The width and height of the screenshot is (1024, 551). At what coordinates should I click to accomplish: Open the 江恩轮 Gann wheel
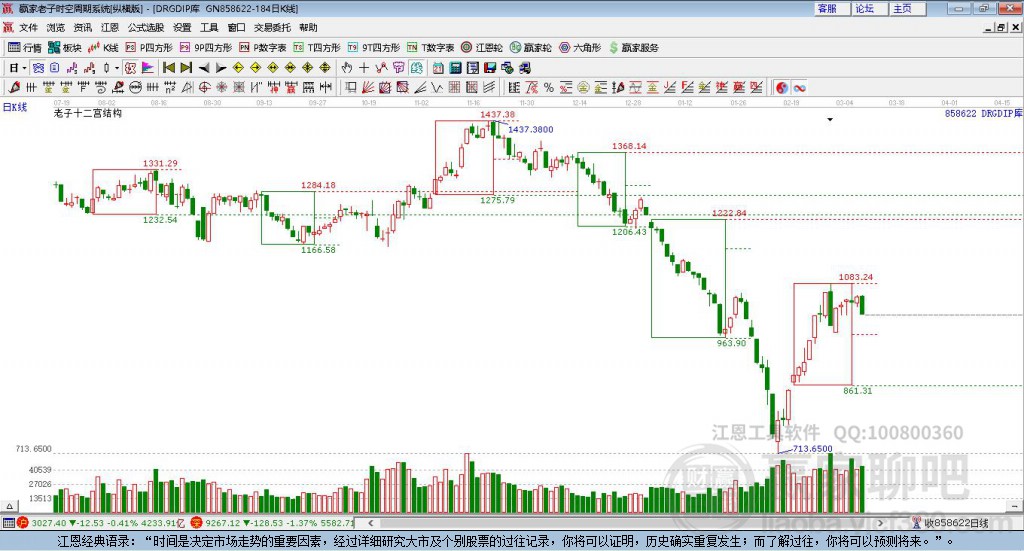pos(482,48)
